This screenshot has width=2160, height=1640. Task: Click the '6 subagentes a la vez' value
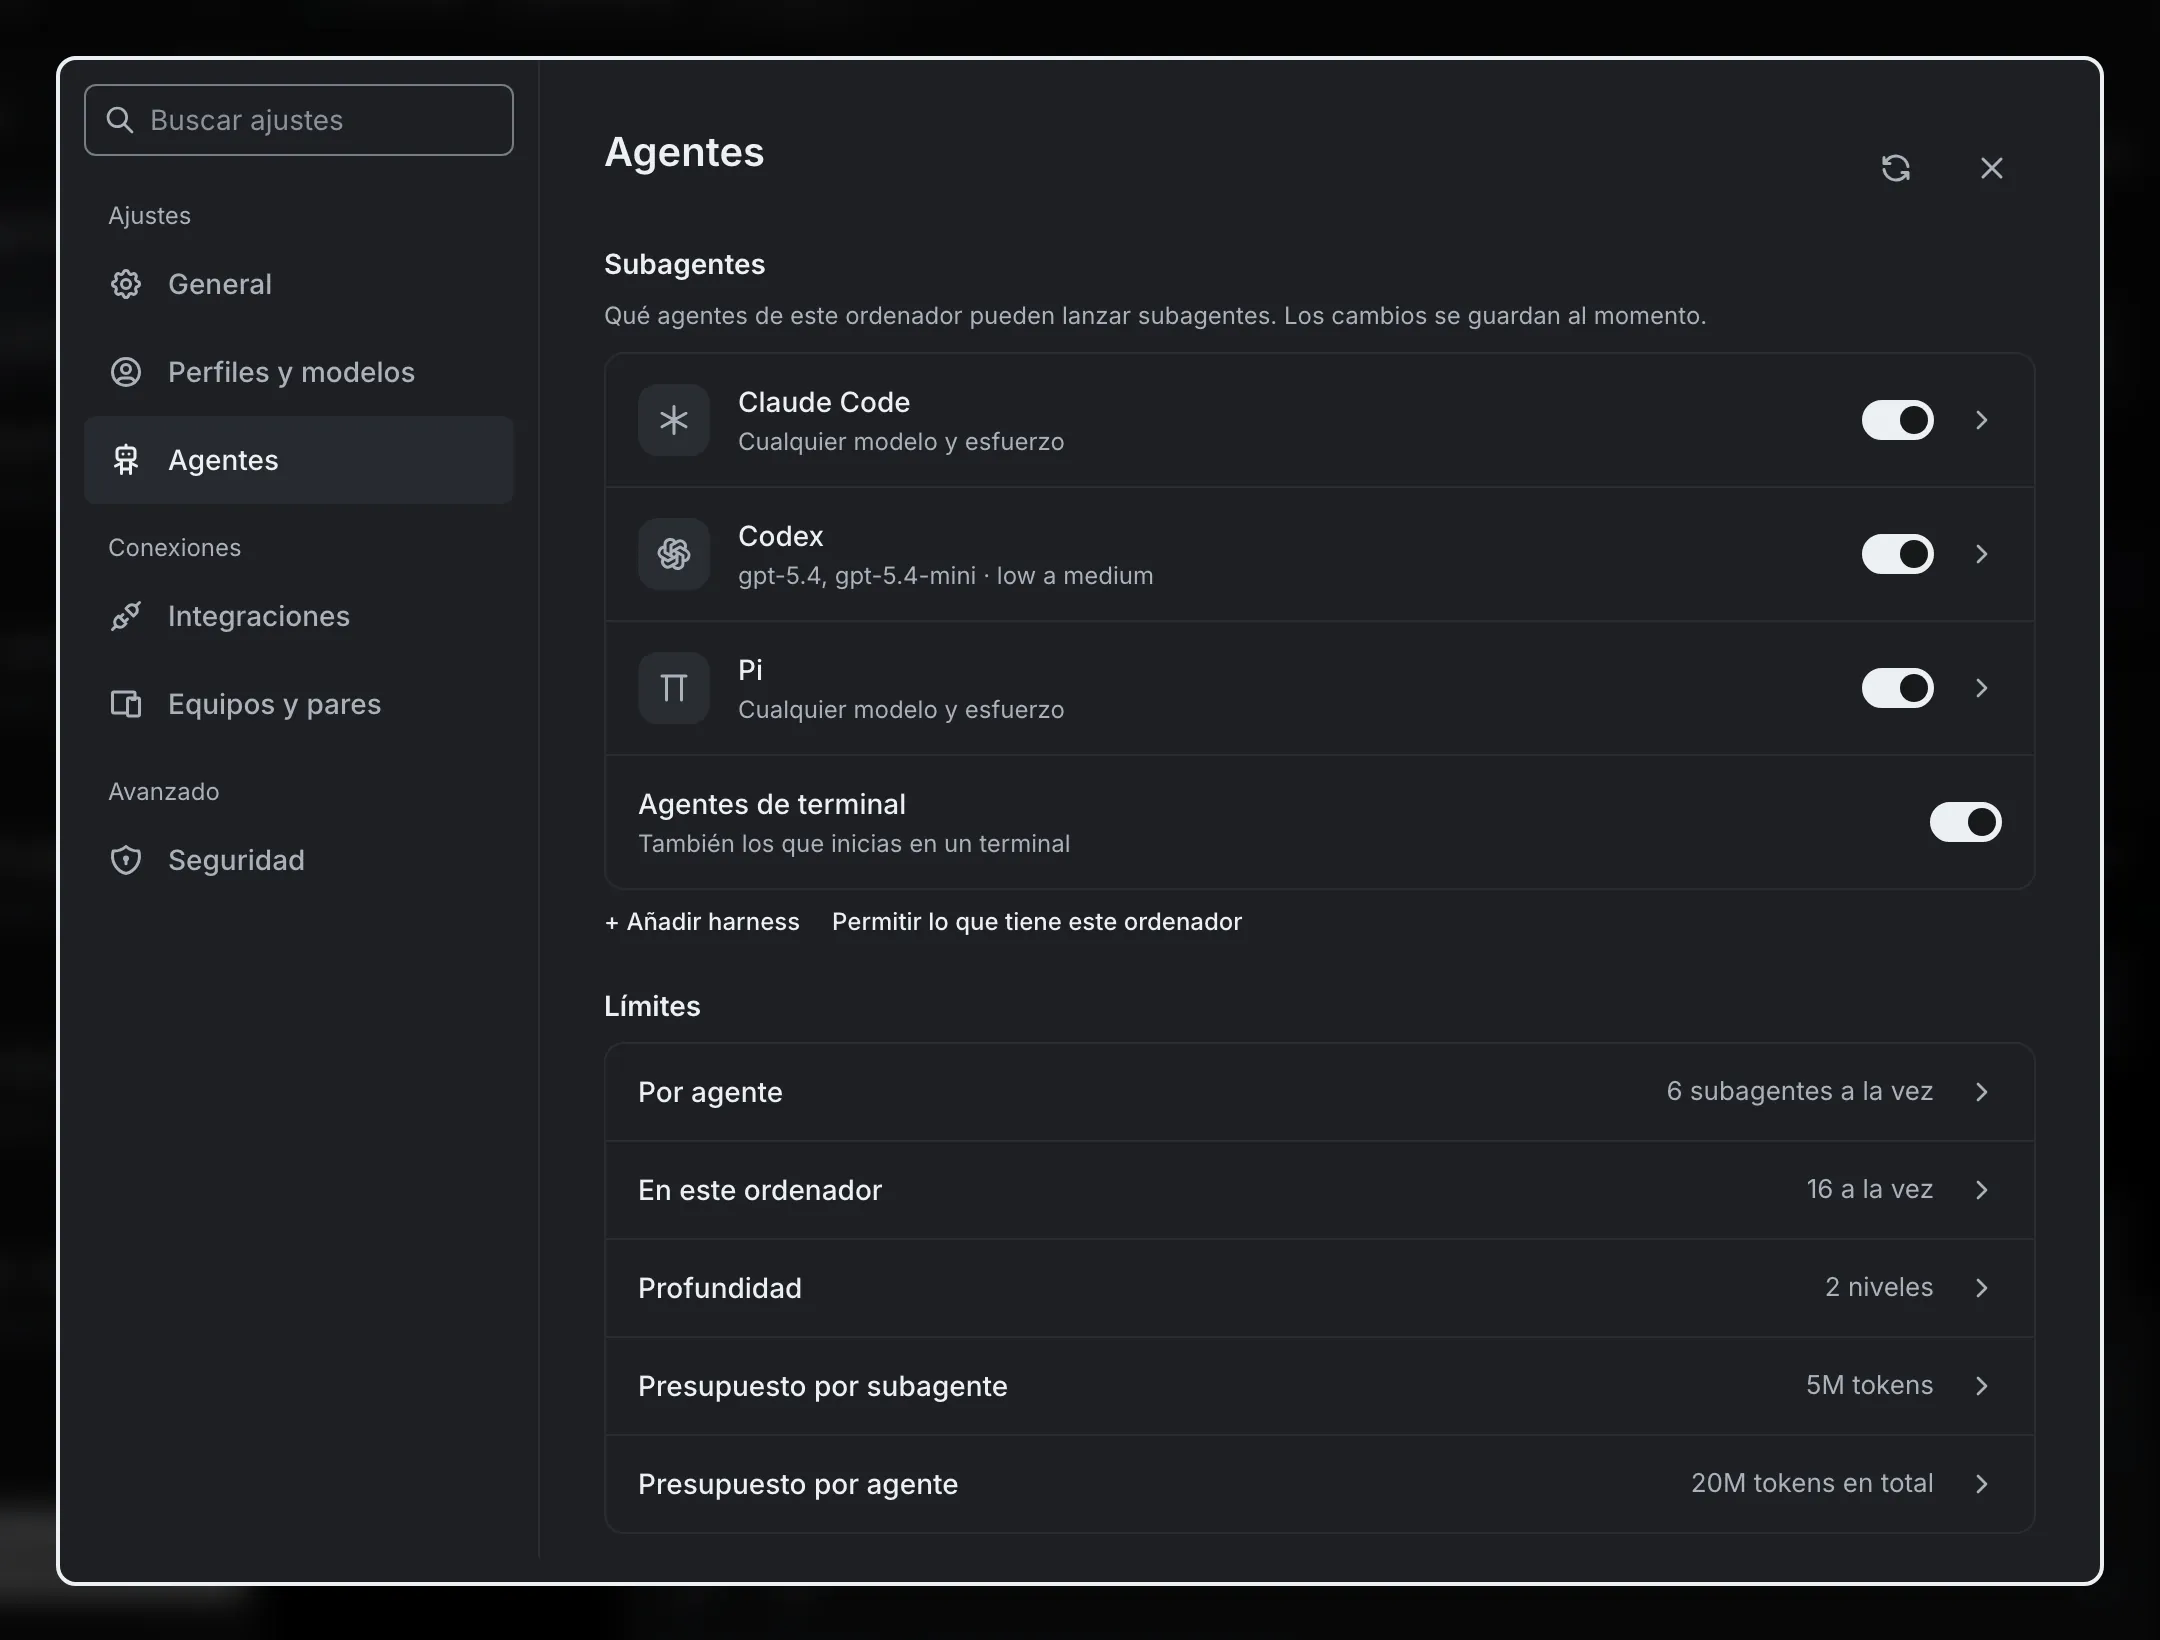tap(1799, 1091)
